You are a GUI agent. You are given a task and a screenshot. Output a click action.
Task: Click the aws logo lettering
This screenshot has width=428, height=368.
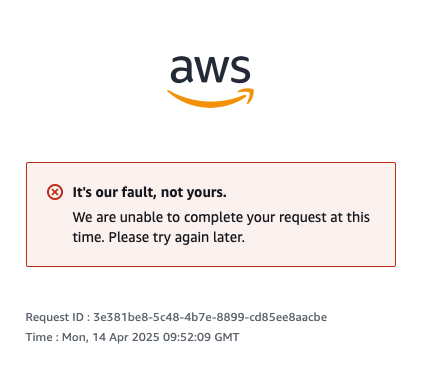point(210,69)
